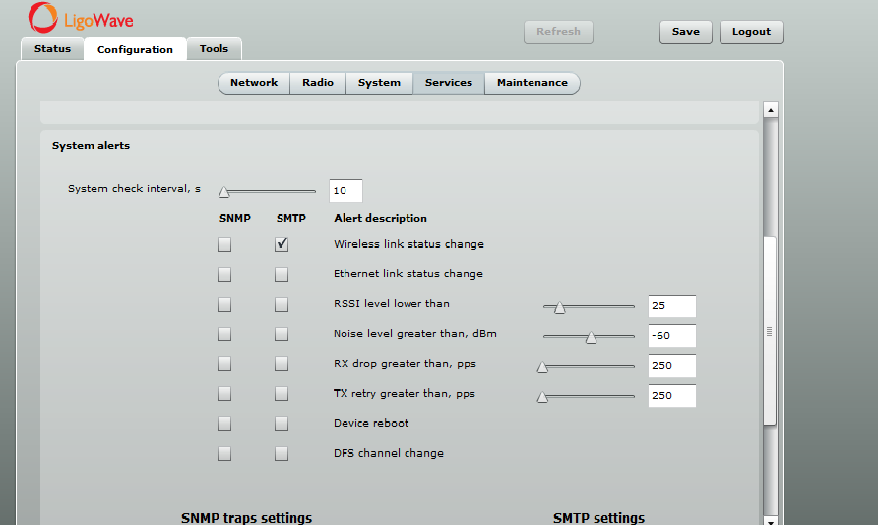Enable SNMP for Wireless link status change
The height and width of the screenshot is (525, 878).
[225, 245]
